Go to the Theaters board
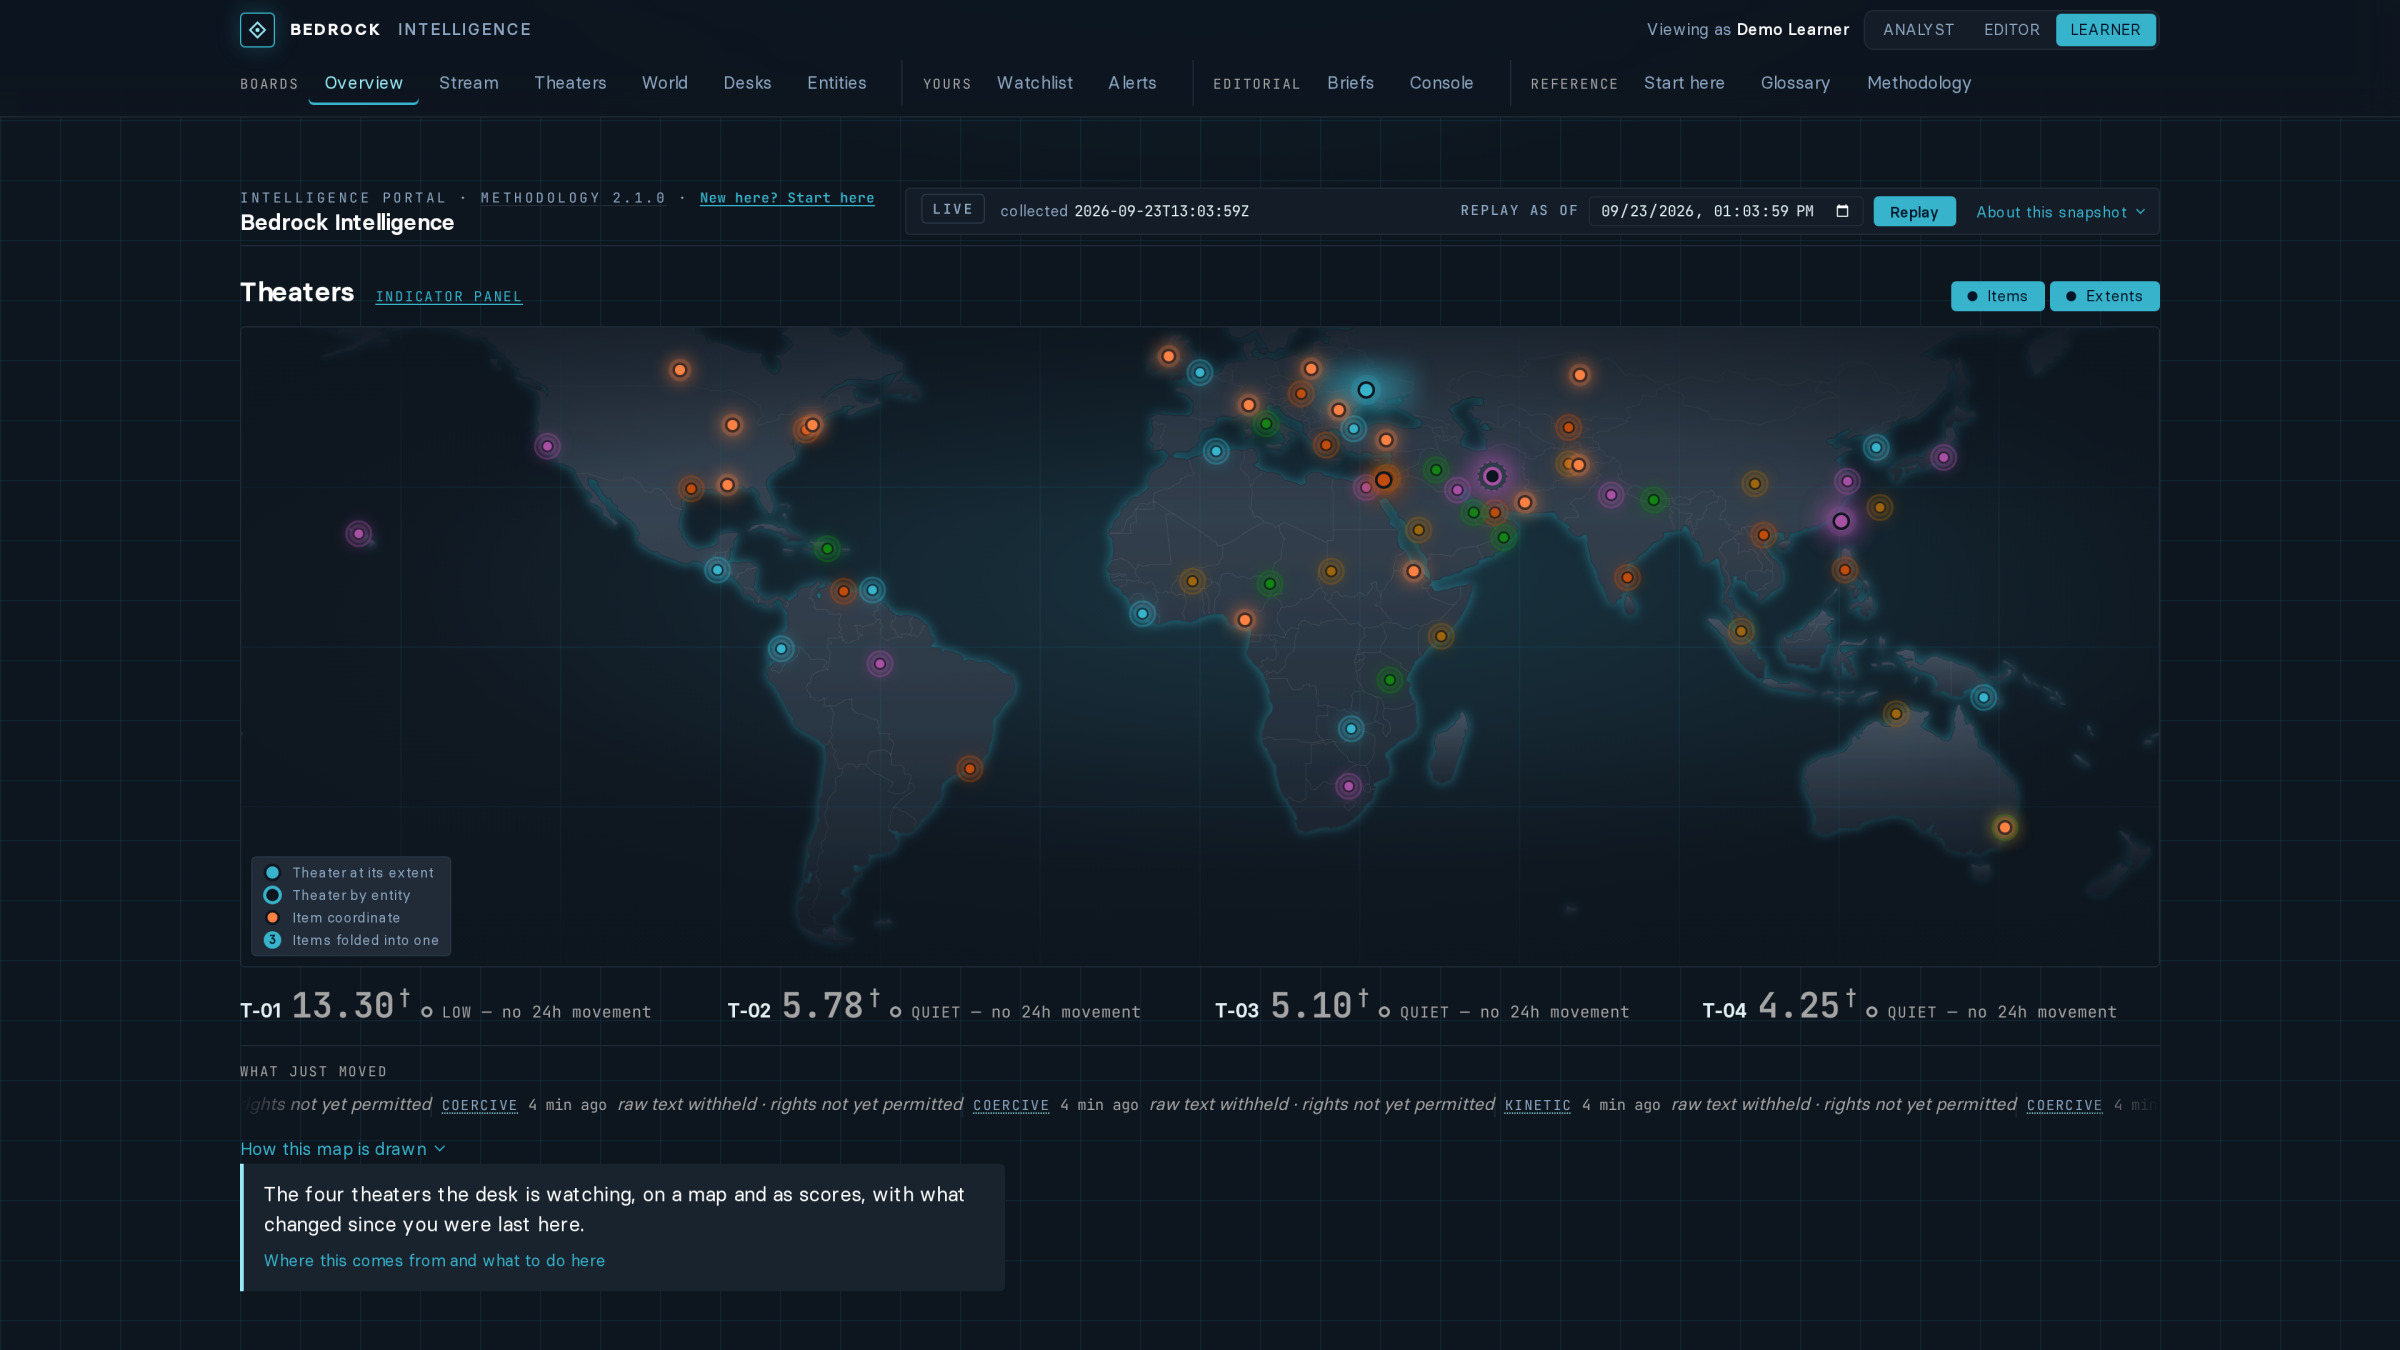 pos(570,83)
